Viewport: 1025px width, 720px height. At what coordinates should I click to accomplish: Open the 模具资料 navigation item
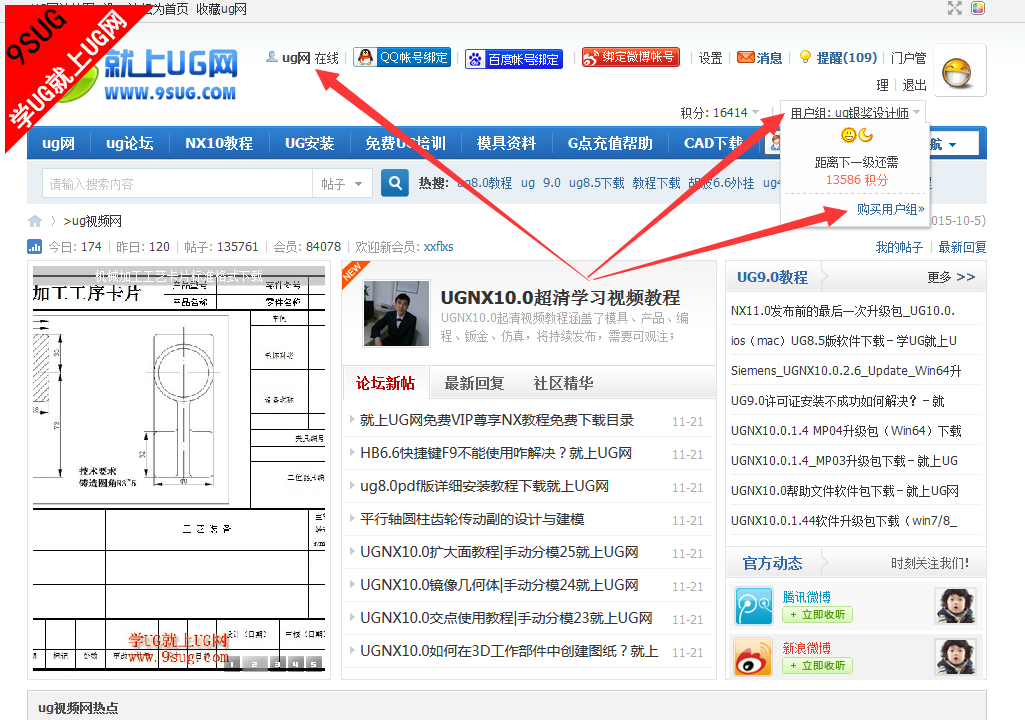[506, 143]
